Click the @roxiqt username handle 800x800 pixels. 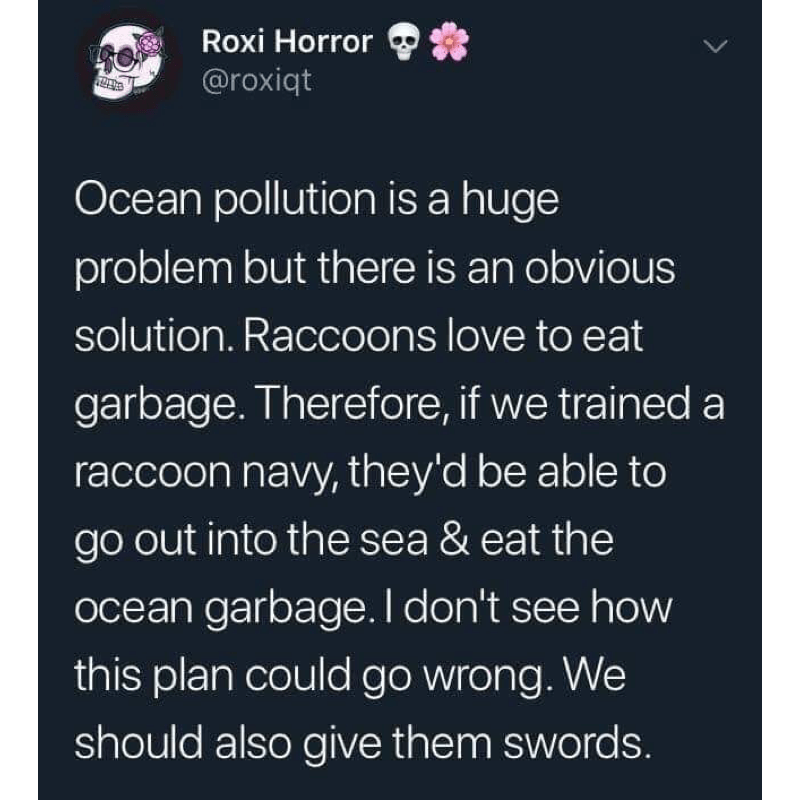click(x=257, y=80)
